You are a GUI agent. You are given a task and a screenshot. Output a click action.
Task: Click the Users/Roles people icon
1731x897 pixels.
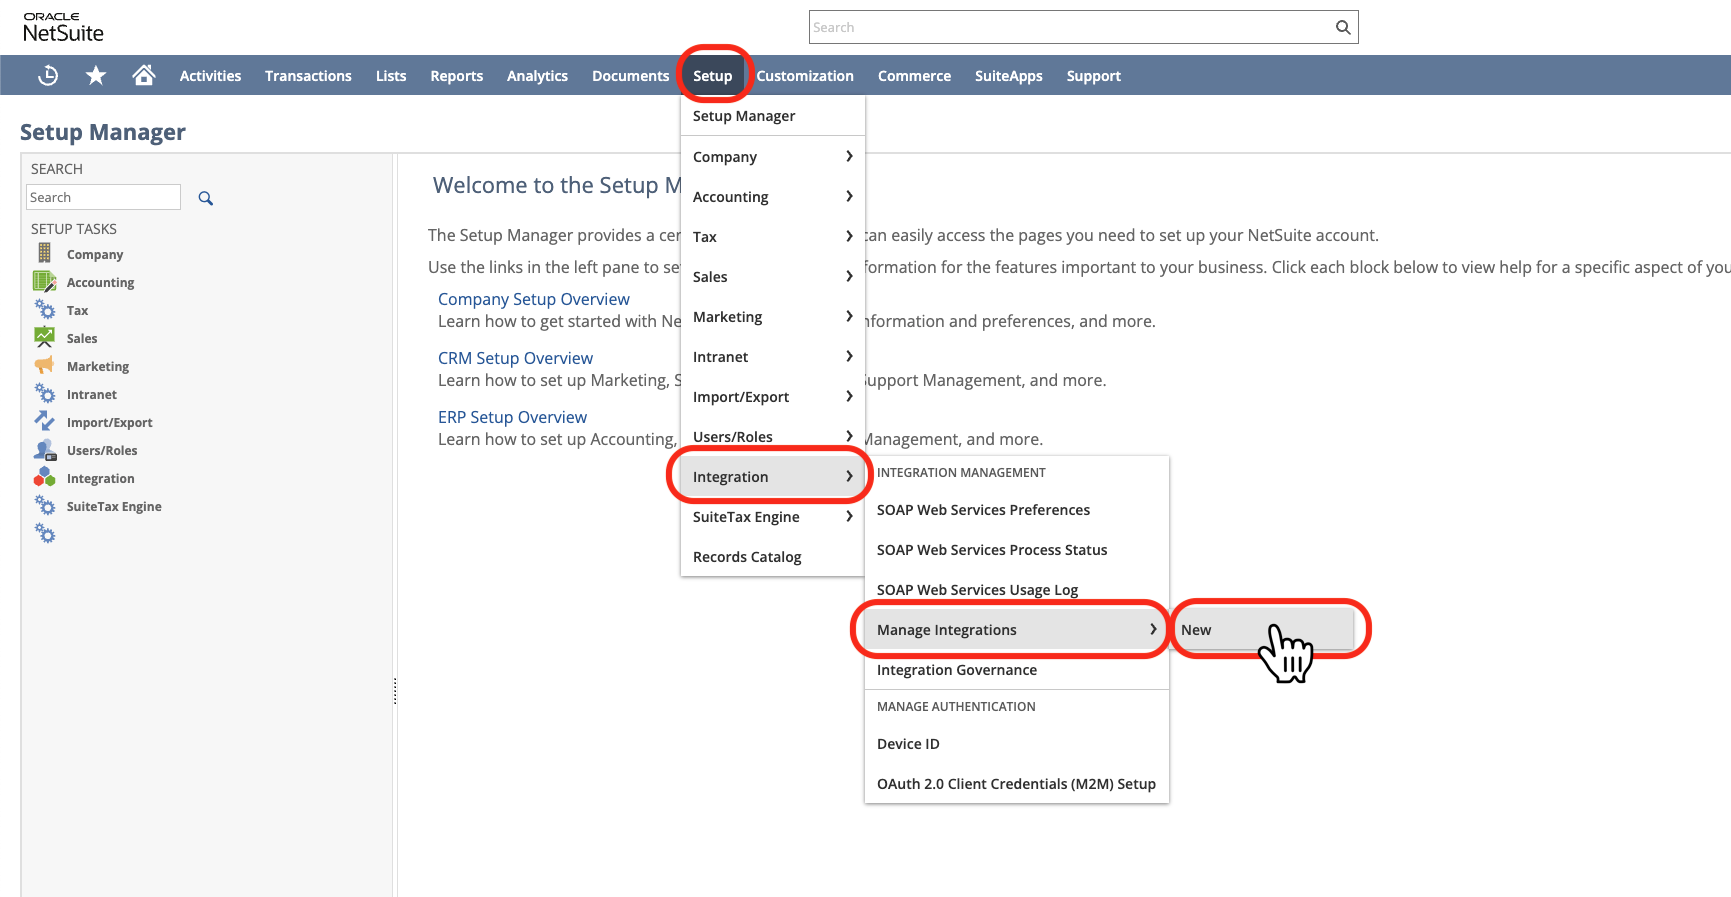tap(45, 449)
